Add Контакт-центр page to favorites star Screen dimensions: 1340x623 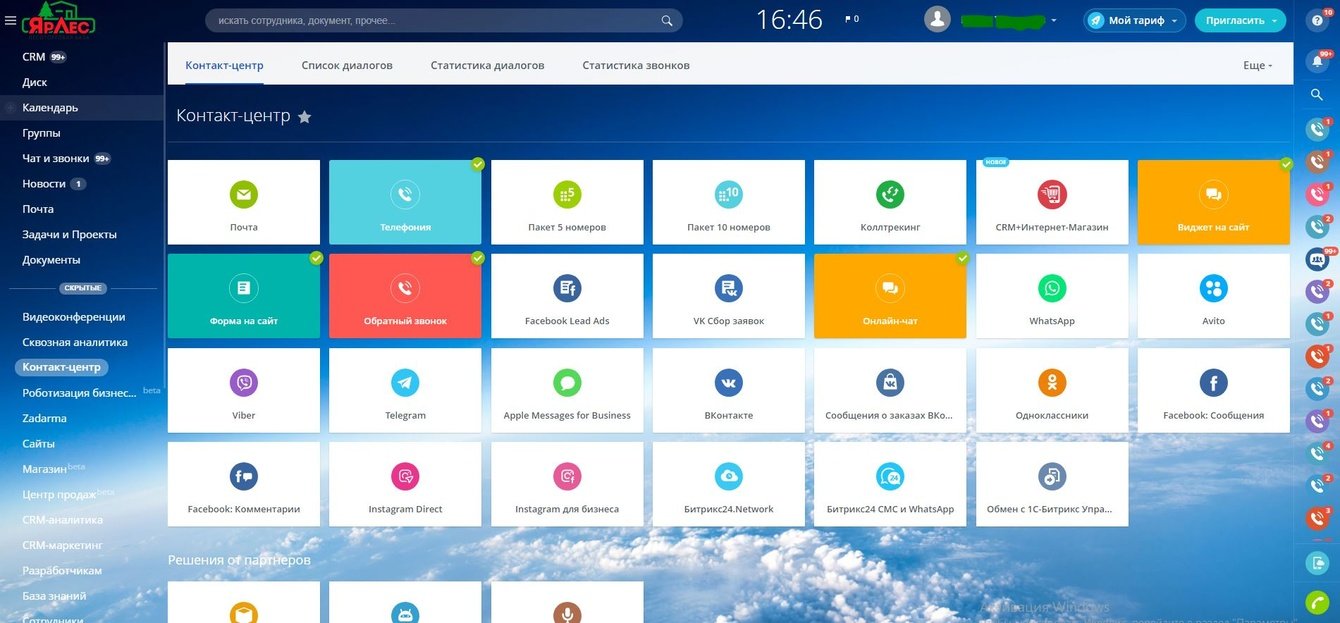point(305,117)
